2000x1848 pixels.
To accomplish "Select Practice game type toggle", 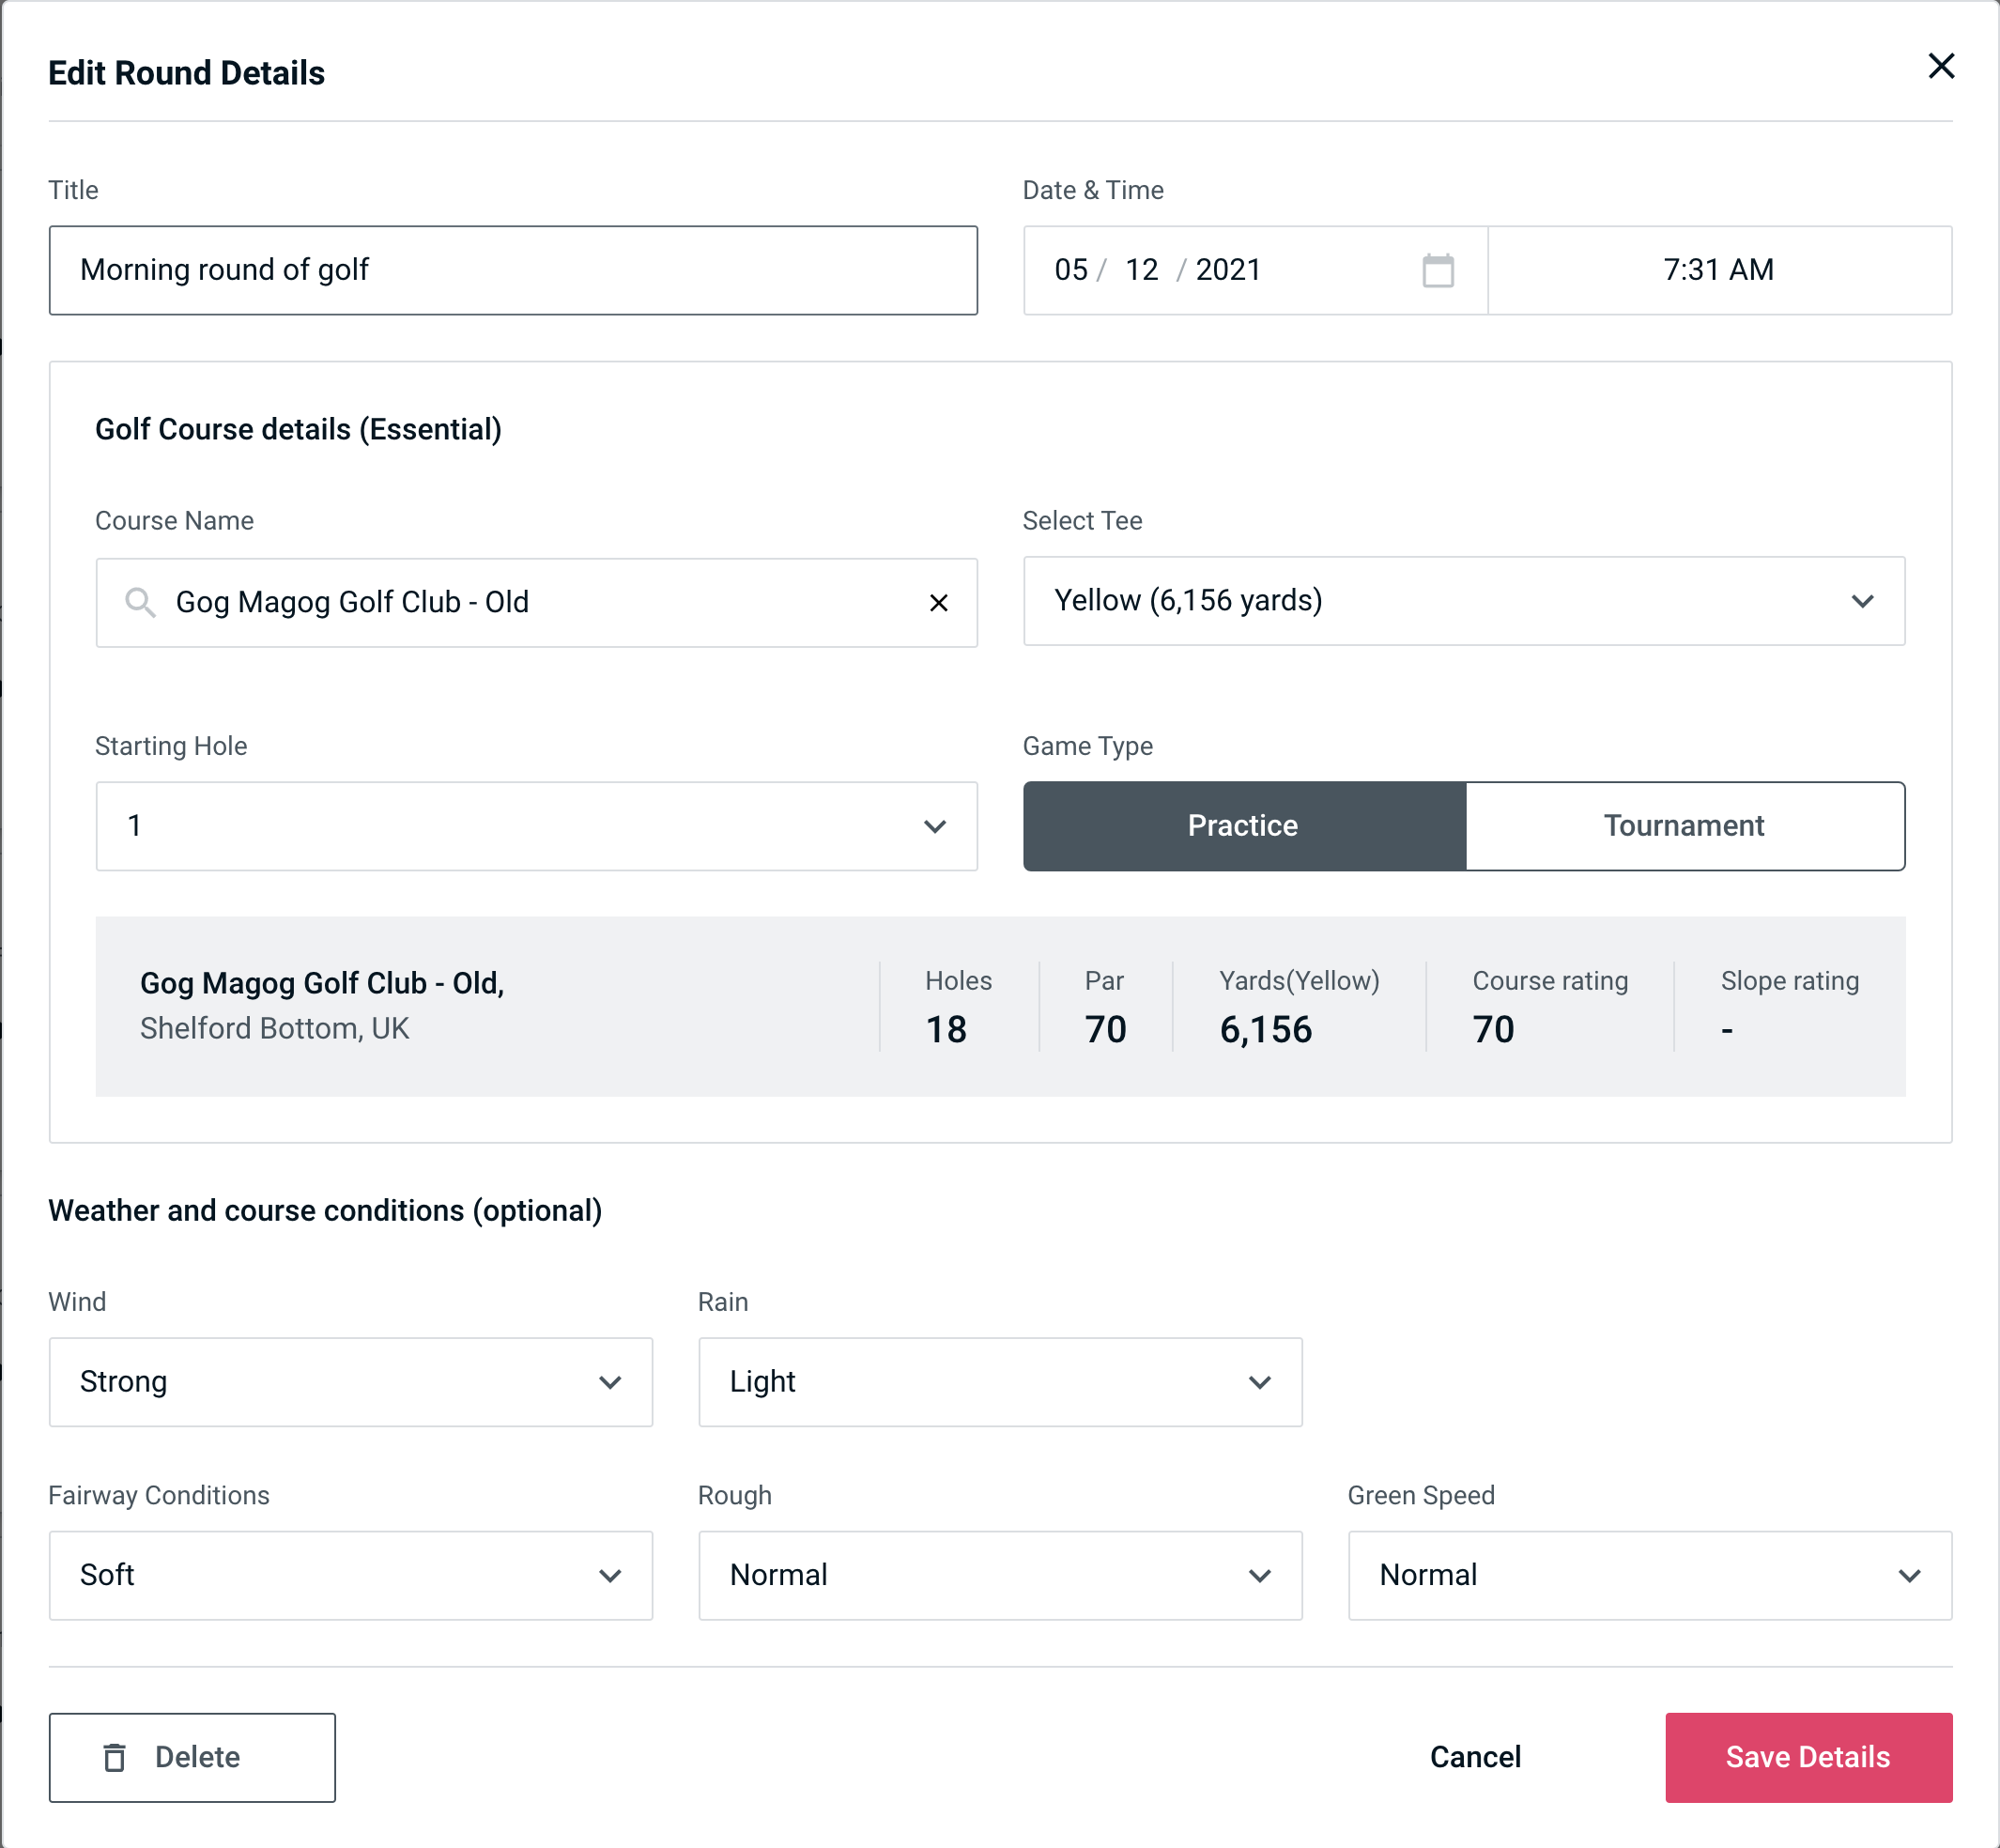I will point(1244,825).
